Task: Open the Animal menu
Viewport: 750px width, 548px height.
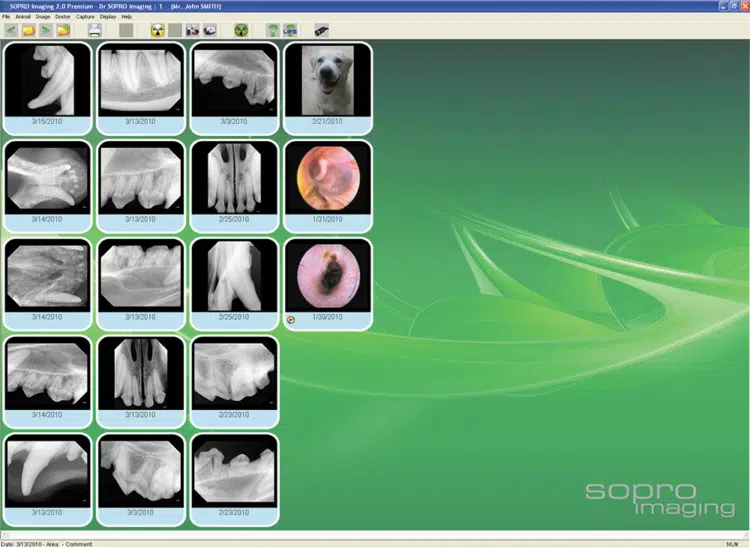Action: (x=21, y=17)
